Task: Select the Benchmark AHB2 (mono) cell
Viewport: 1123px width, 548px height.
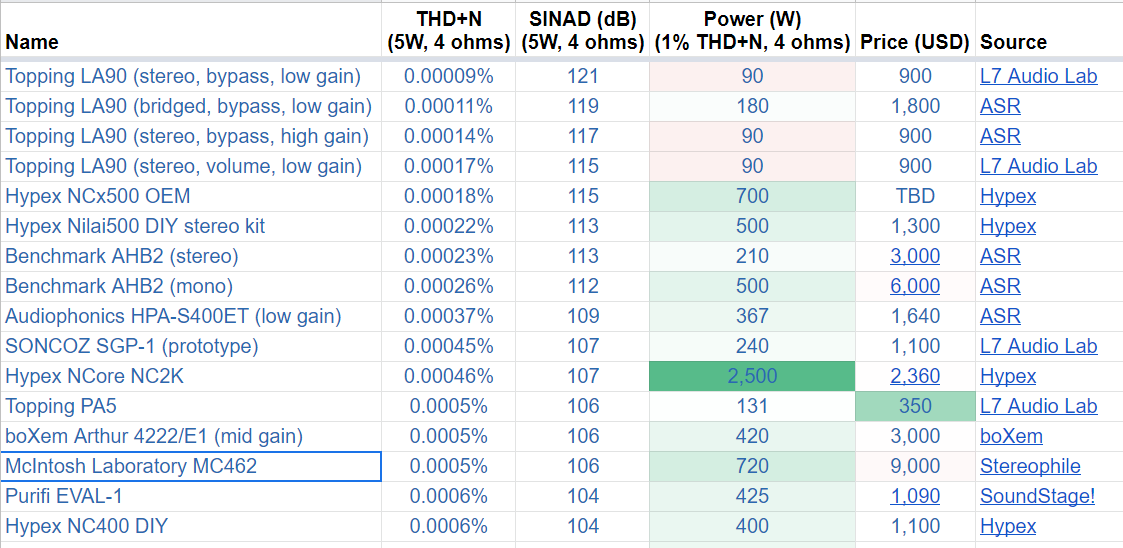Action: (191, 287)
